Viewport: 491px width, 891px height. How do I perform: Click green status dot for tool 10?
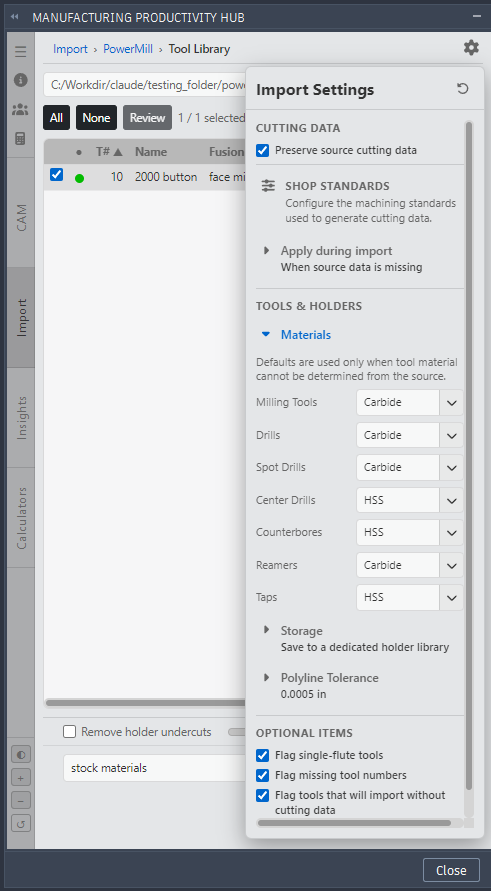point(80,178)
